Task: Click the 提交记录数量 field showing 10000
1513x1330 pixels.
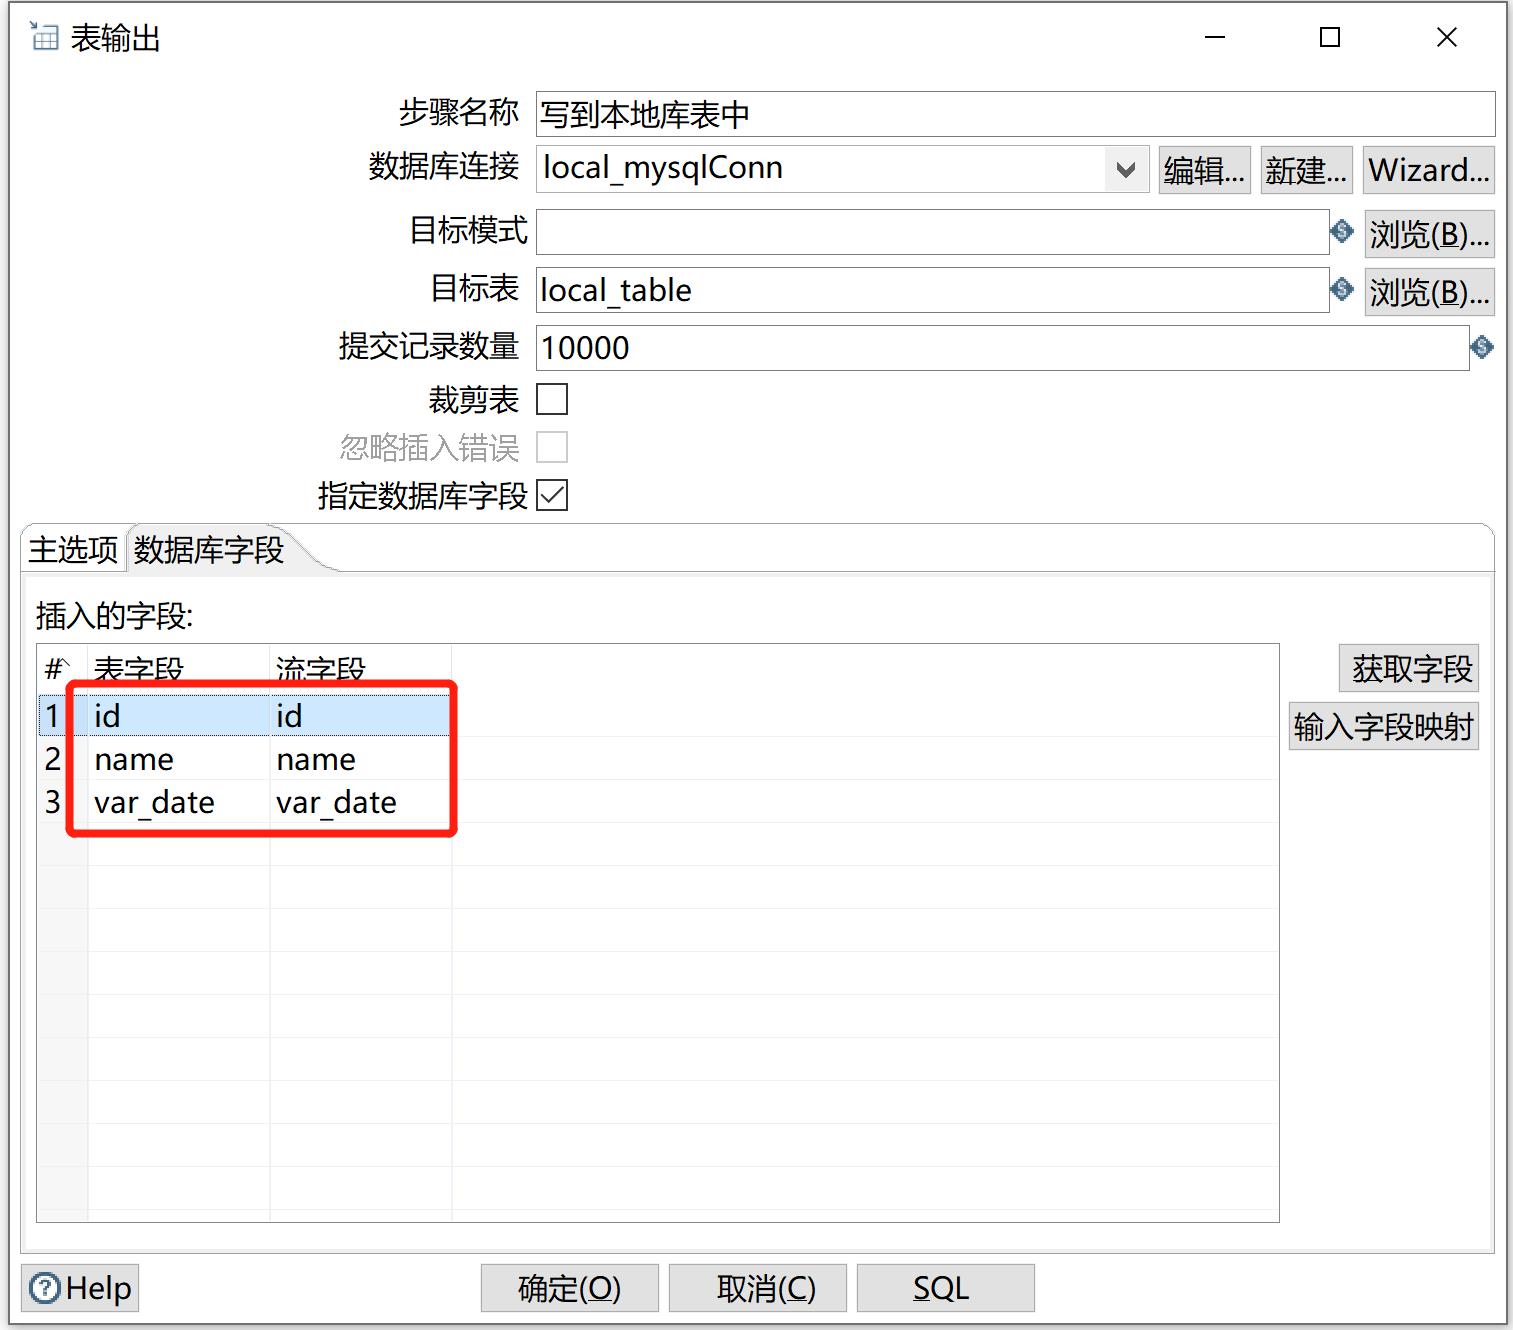Action: pos(1003,348)
